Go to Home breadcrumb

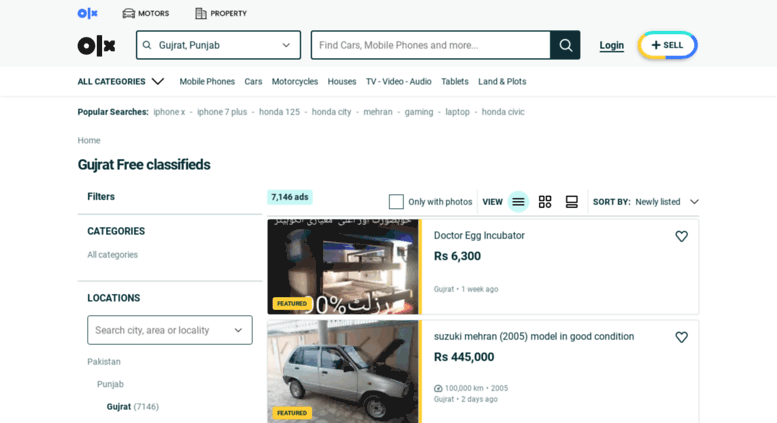coord(89,141)
